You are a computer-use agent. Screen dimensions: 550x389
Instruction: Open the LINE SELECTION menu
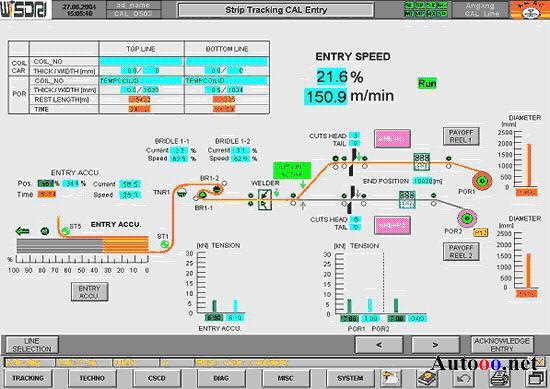(32, 345)
